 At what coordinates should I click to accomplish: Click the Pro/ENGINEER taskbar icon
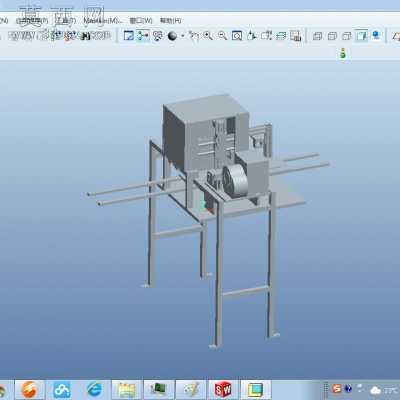[x=255, y=389]
